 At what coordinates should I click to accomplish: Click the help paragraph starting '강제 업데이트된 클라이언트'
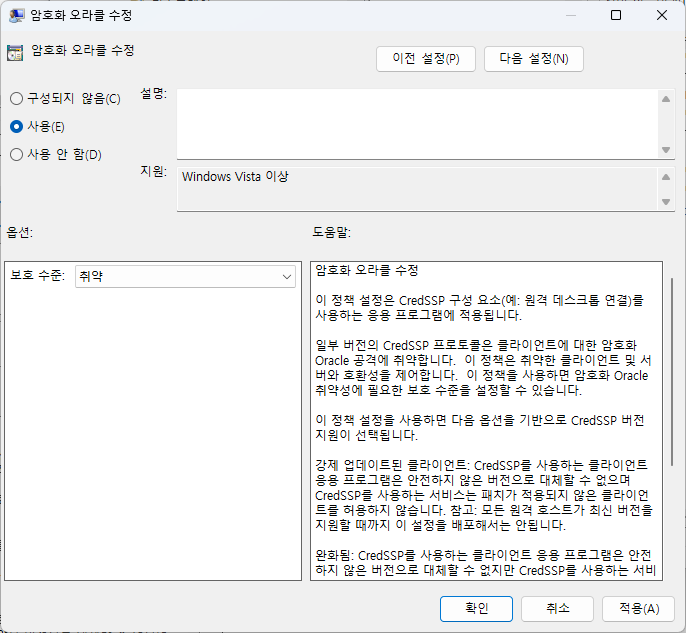(484, 495)
